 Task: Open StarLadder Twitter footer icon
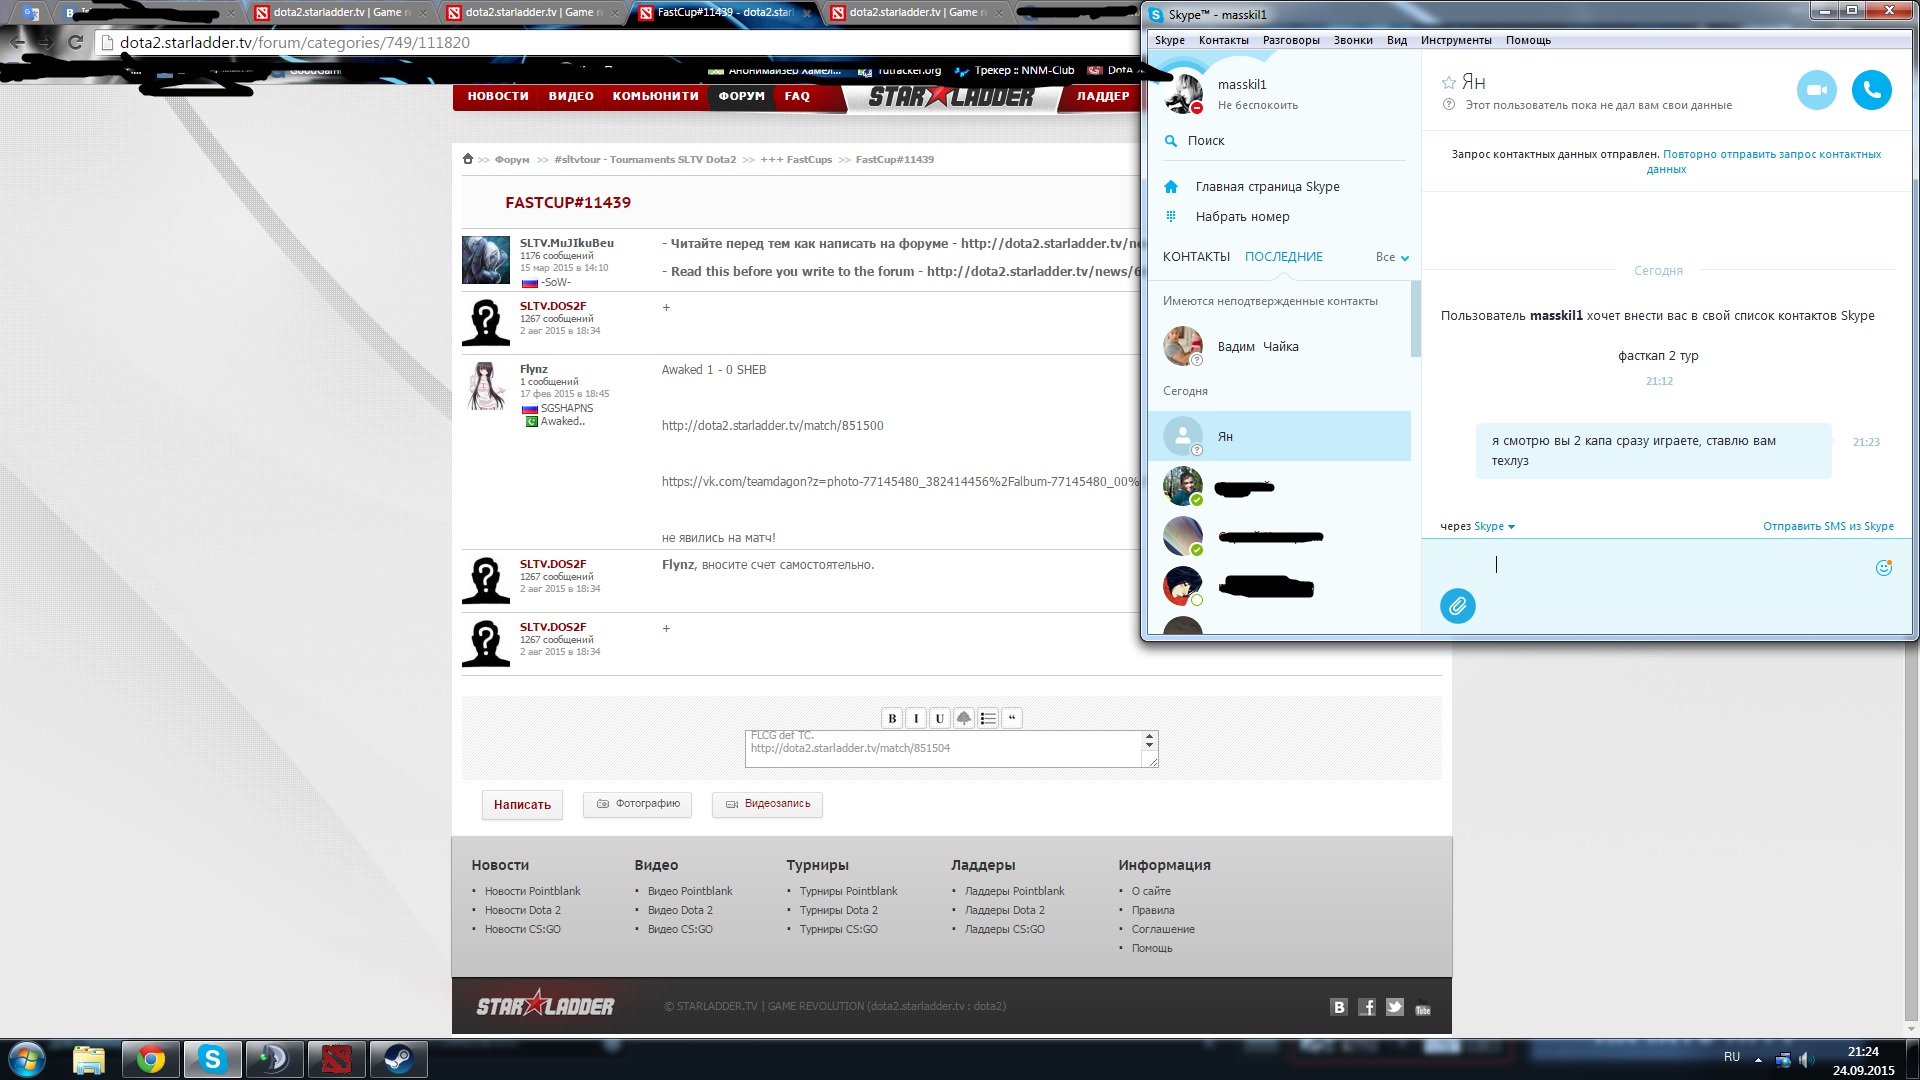(x=1395, y=1007)
